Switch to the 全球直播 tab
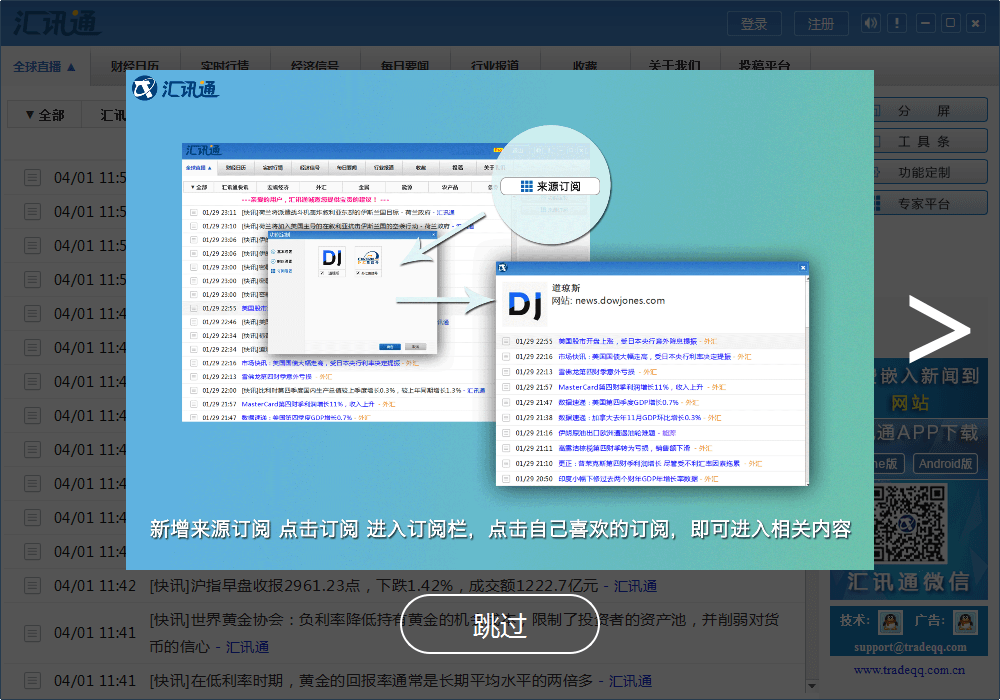The image size is (1000, 700). 45,66
